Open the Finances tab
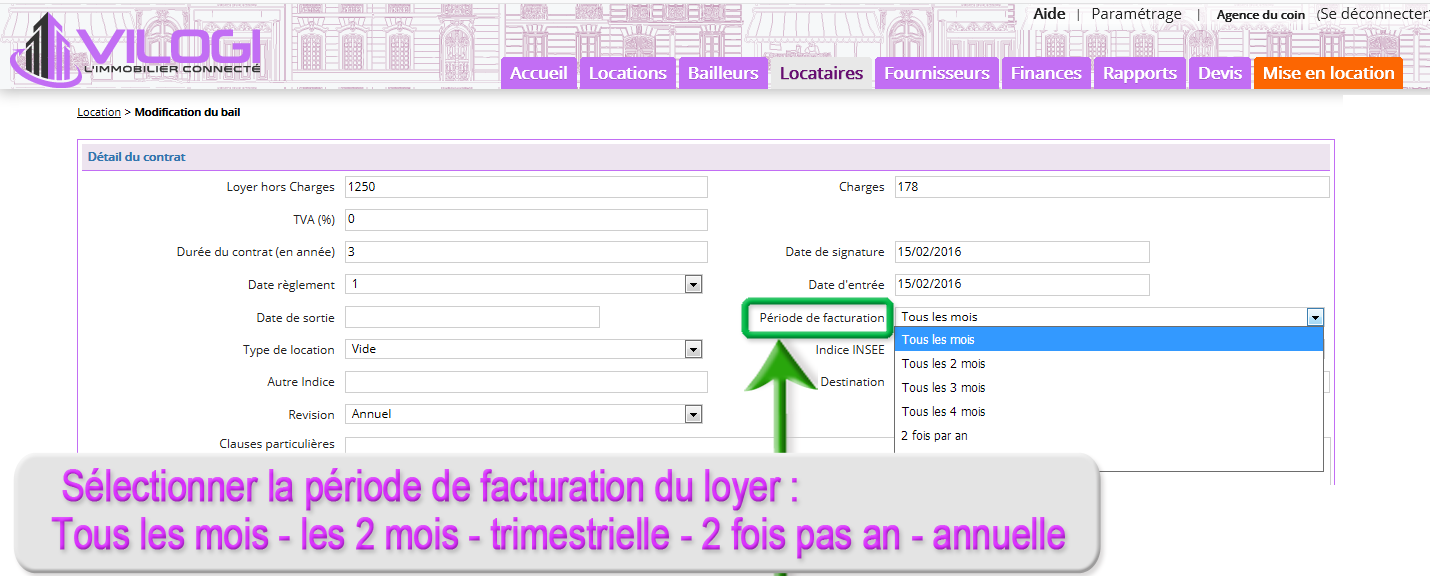 (x=1045, y=73)
